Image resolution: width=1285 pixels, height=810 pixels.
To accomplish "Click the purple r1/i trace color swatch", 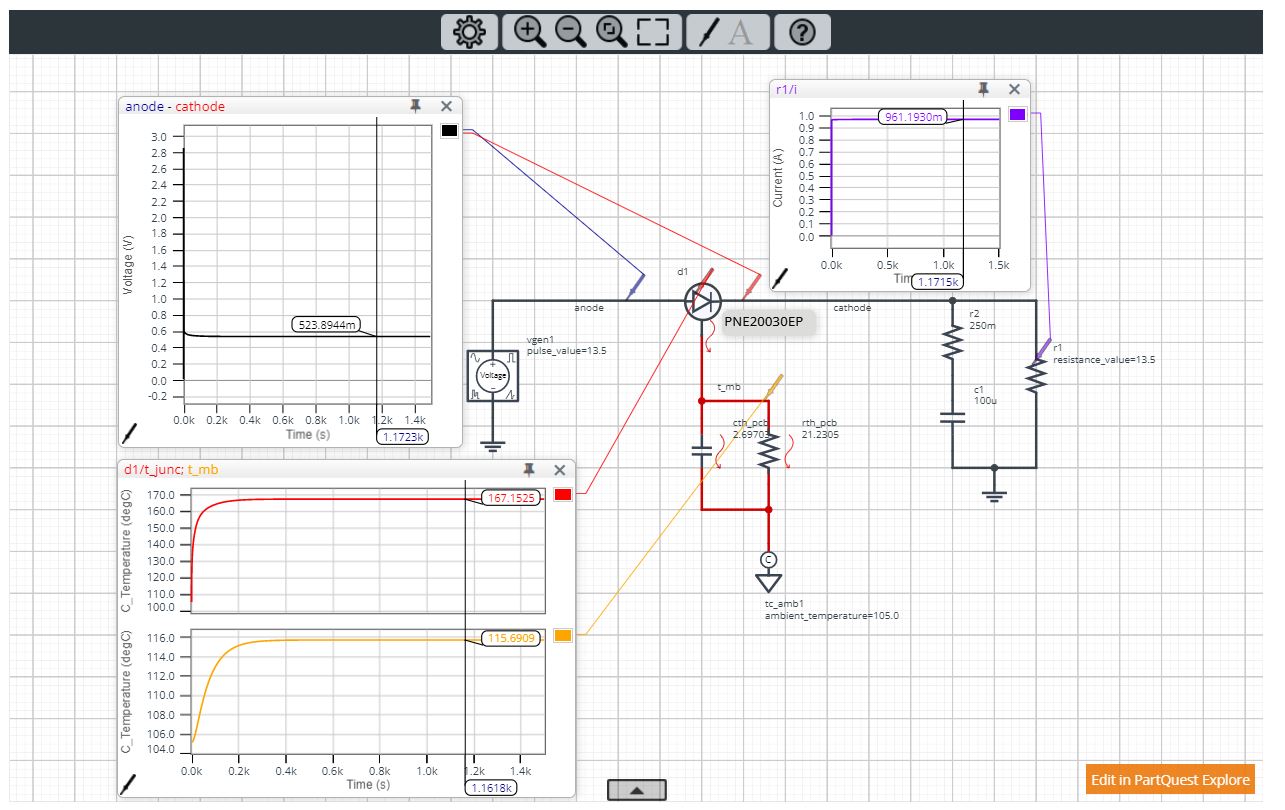I will coord(1018,115).
